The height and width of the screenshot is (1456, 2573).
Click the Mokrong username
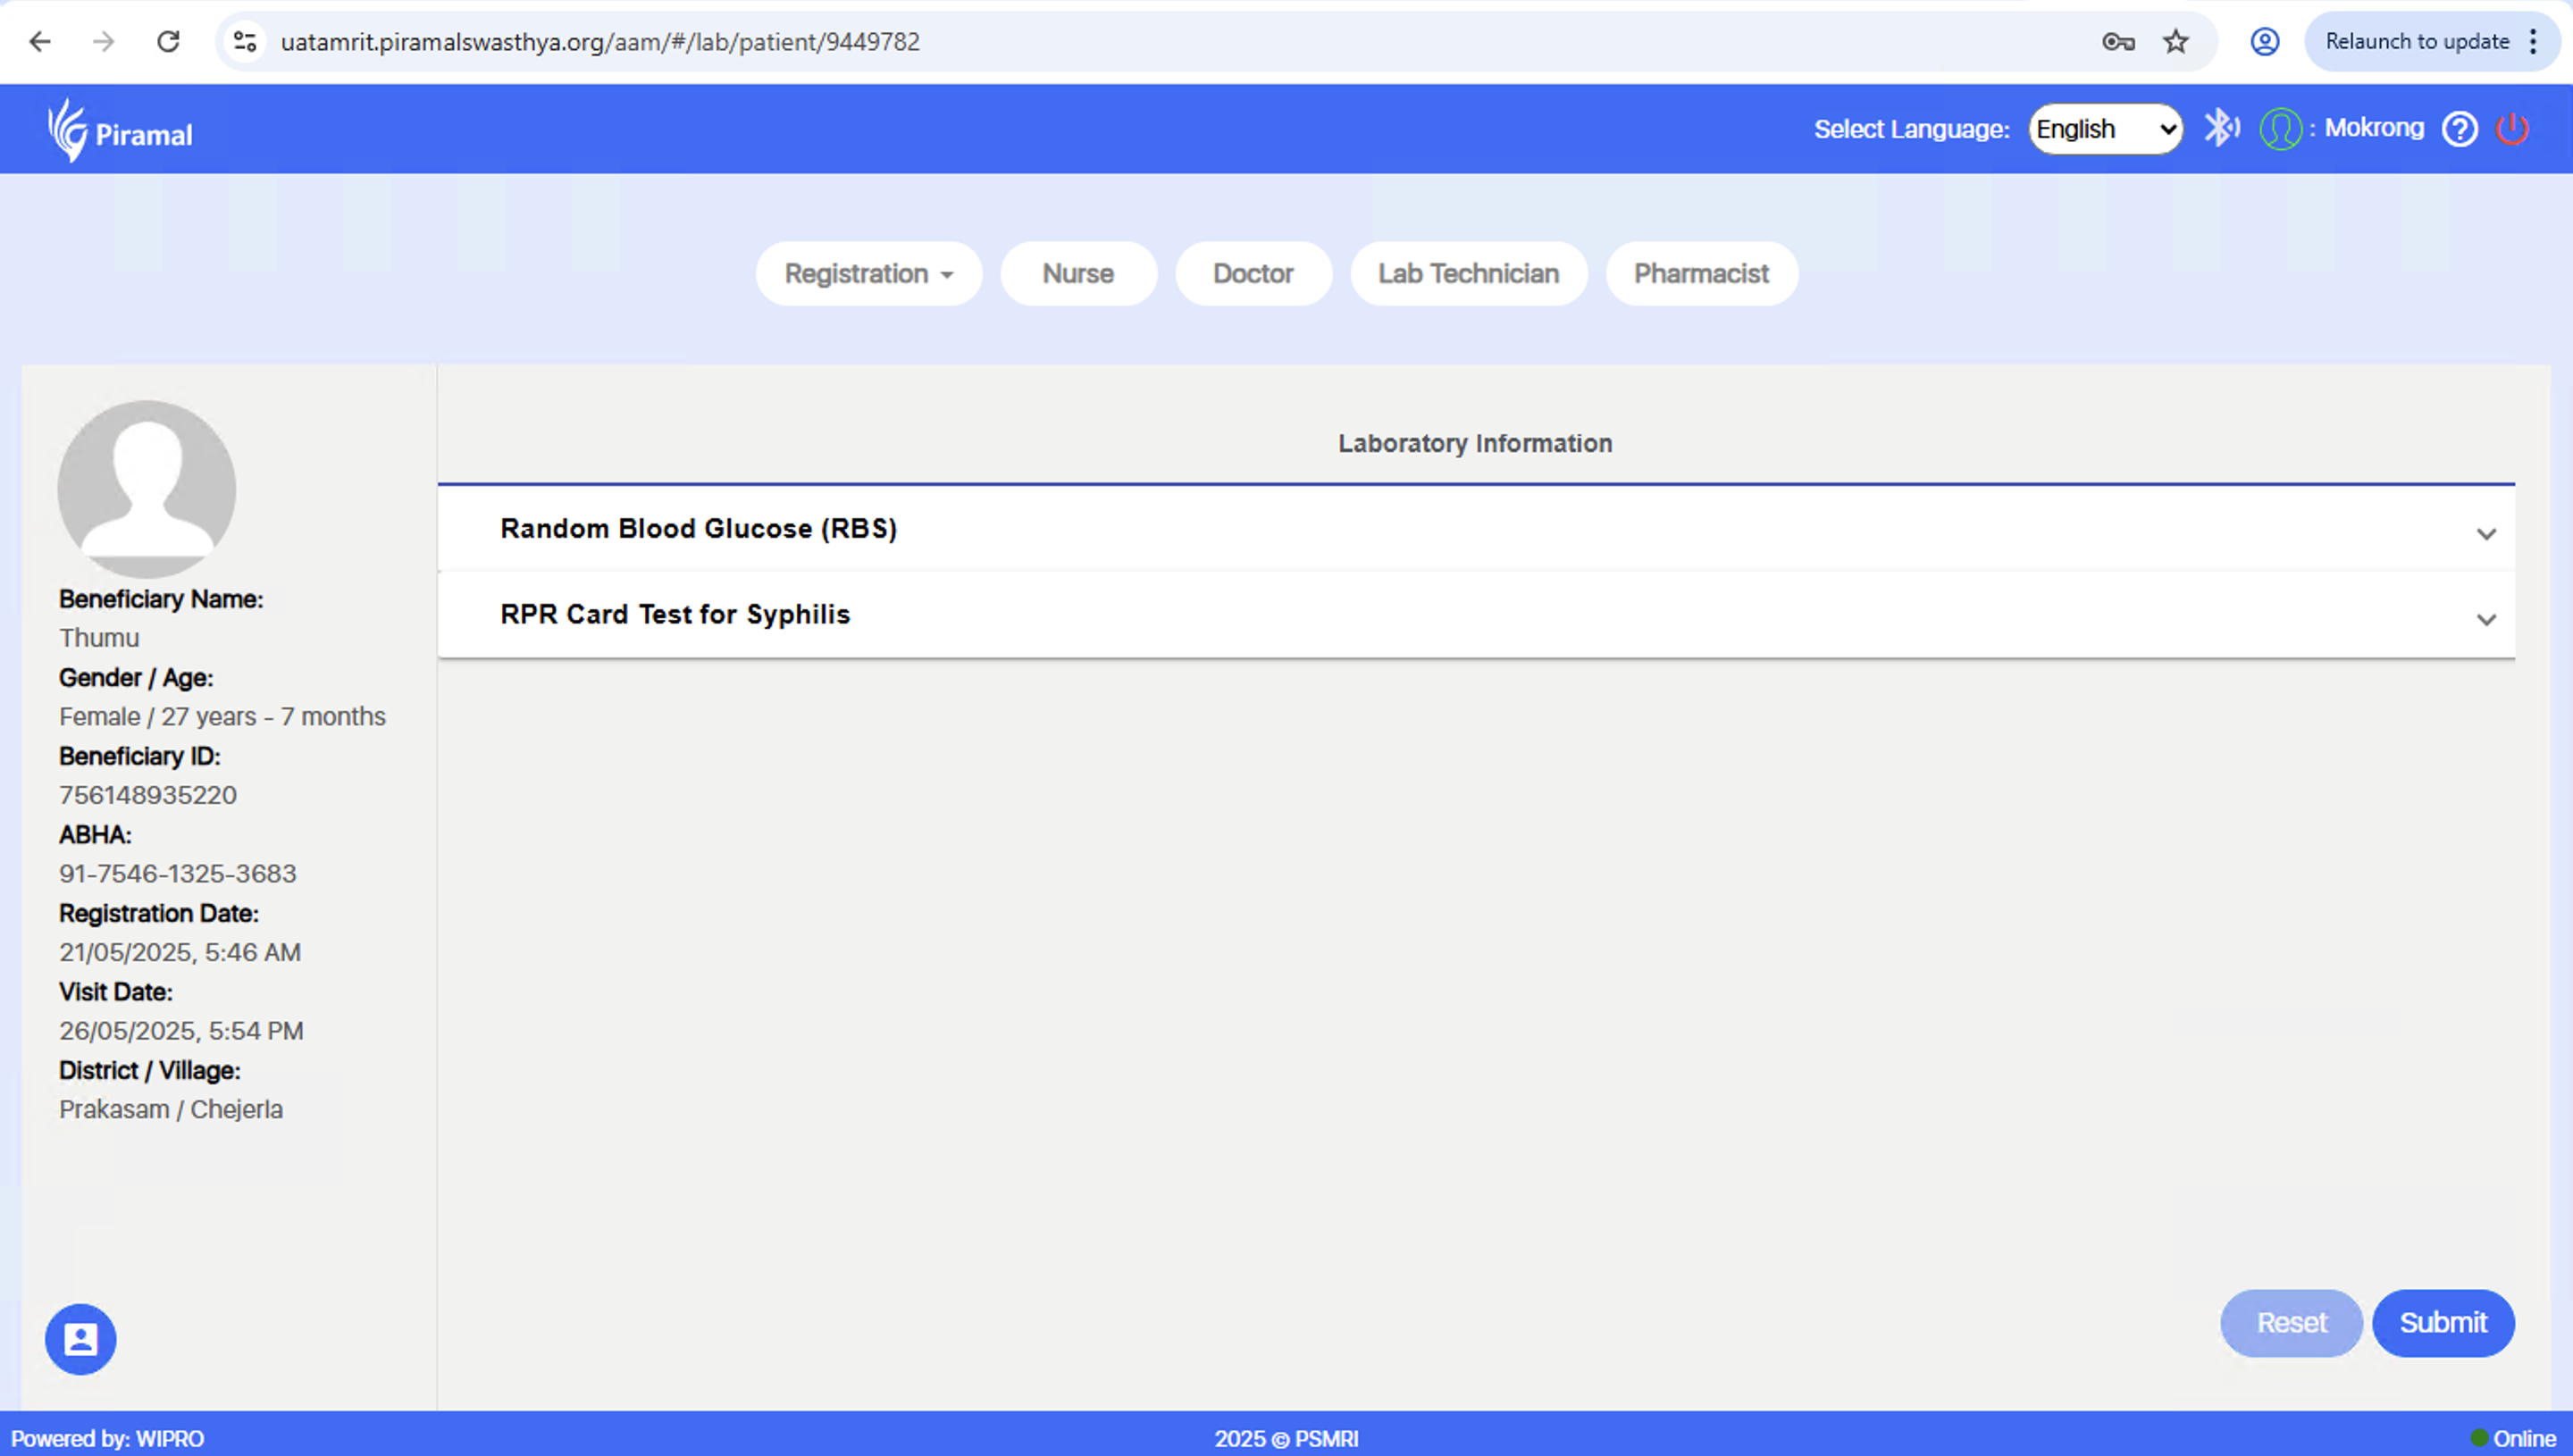coord(2374,128)
